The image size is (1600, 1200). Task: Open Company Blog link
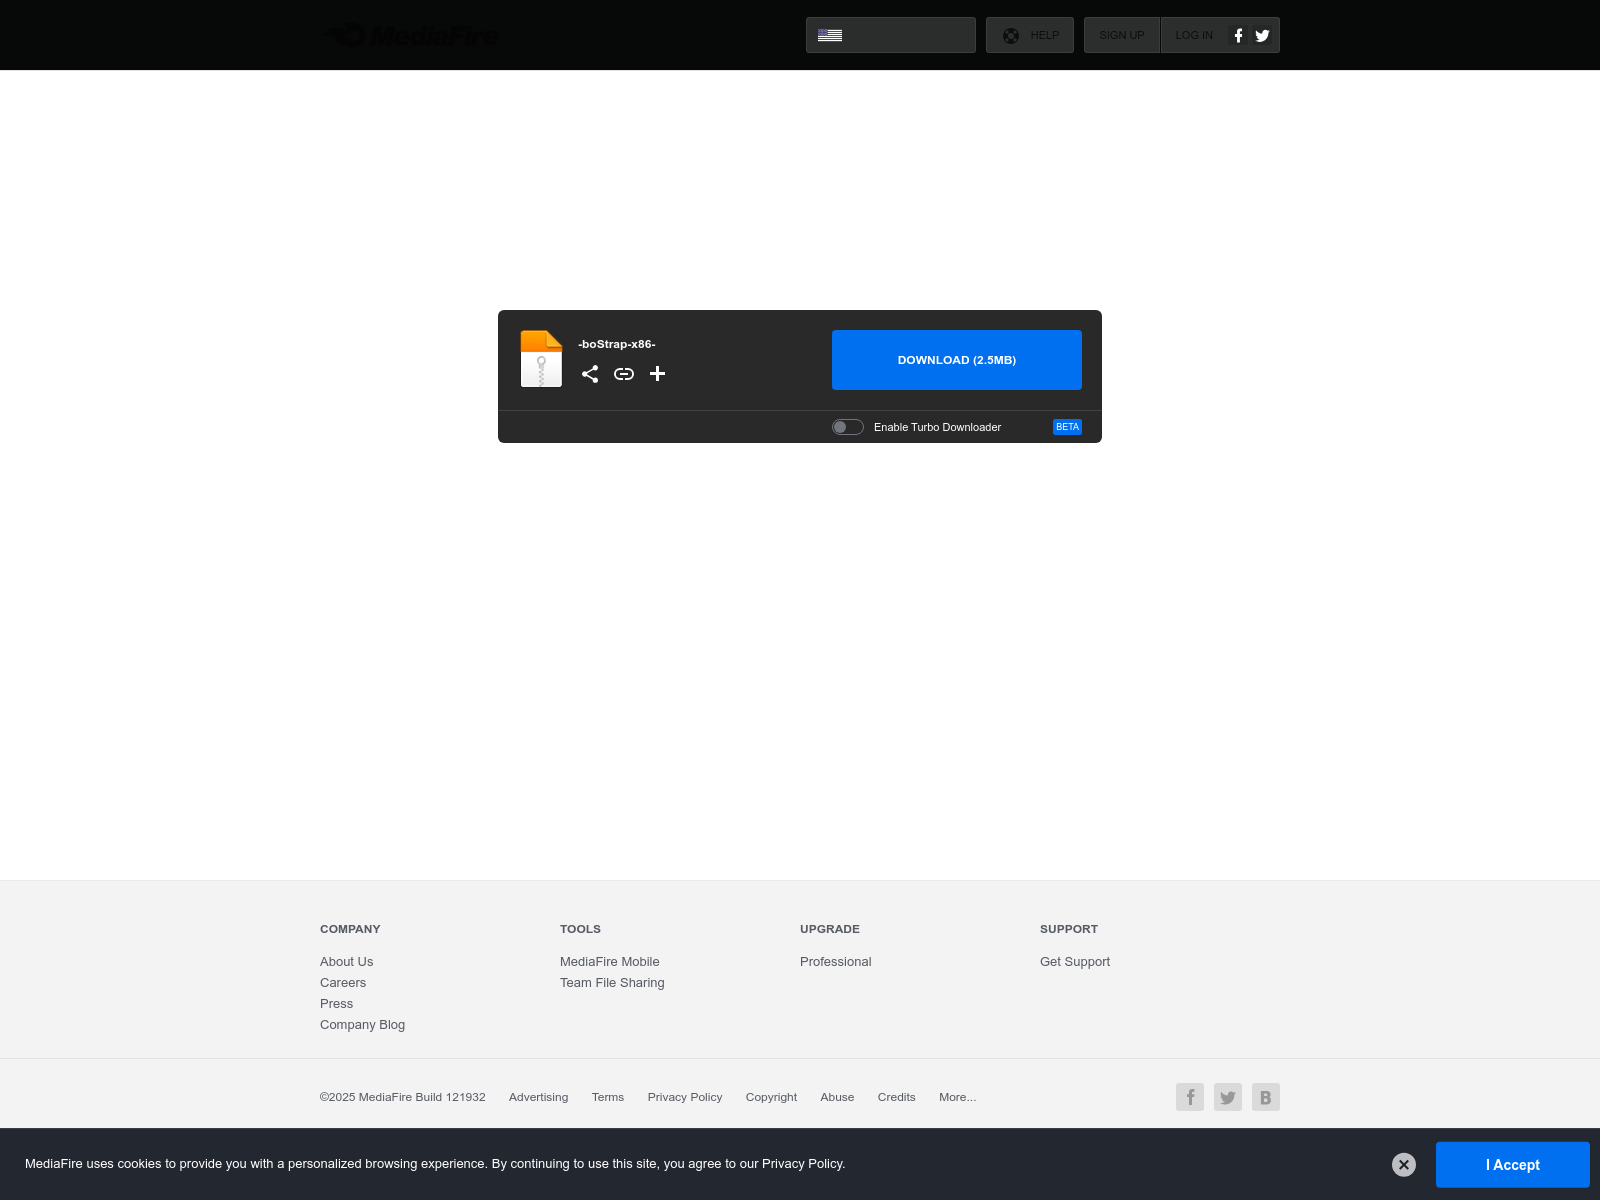pyautogui.click(x=362, y=1025)
